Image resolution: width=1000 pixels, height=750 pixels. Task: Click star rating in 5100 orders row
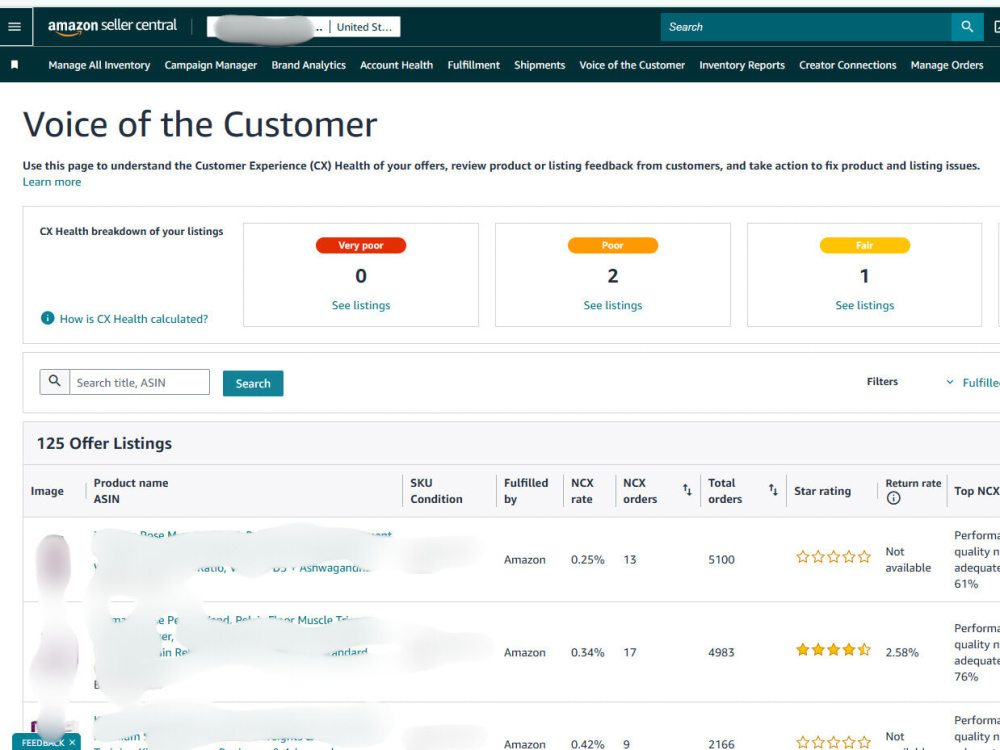tap(833, 557)
